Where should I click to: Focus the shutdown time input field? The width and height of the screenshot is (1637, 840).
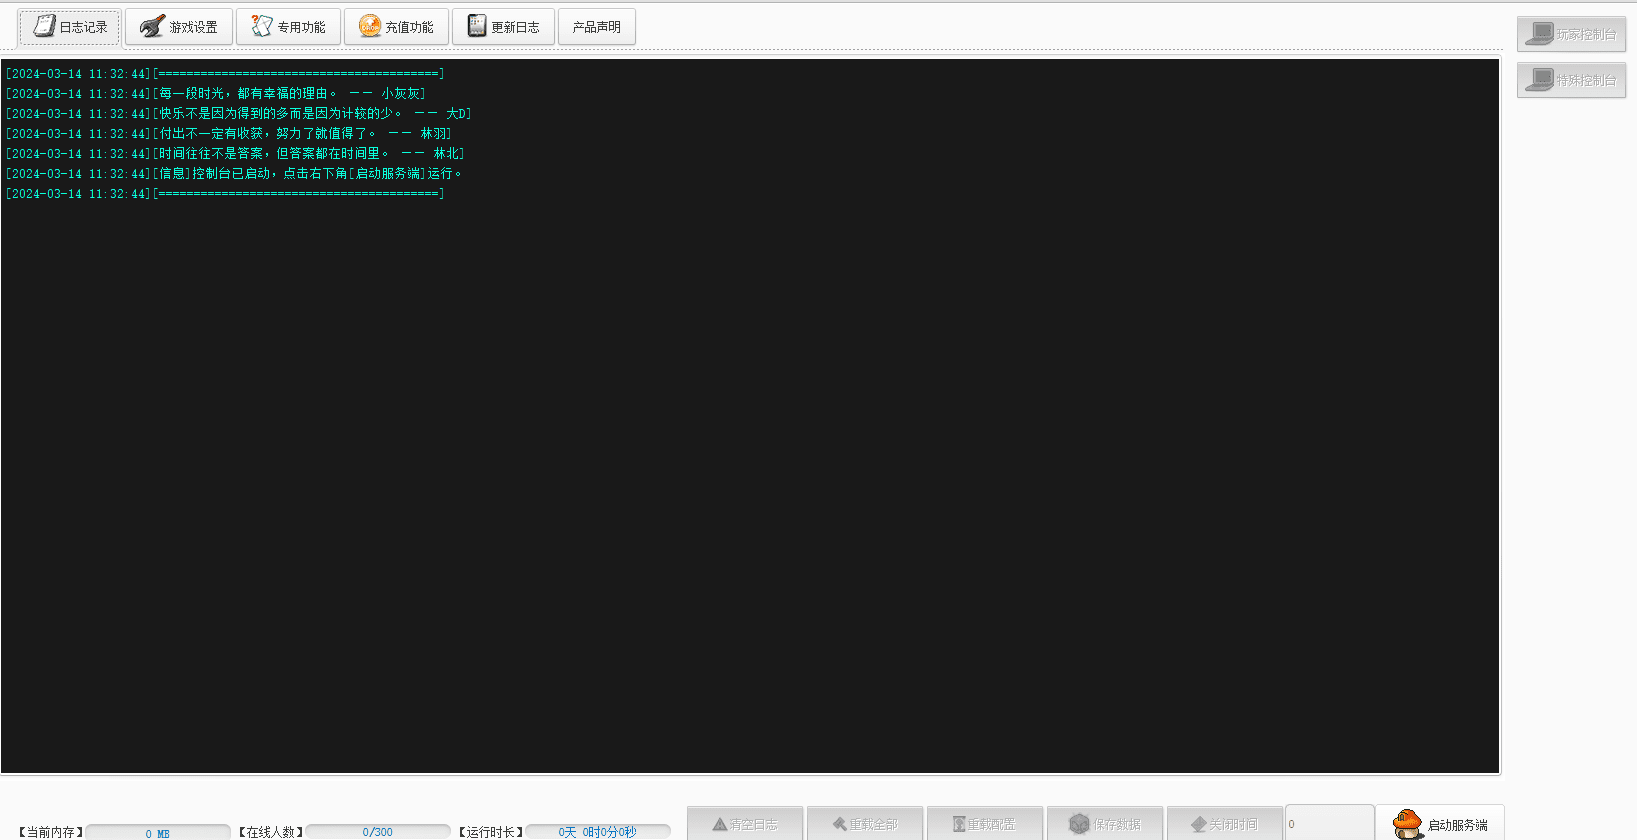[1329, 824]
